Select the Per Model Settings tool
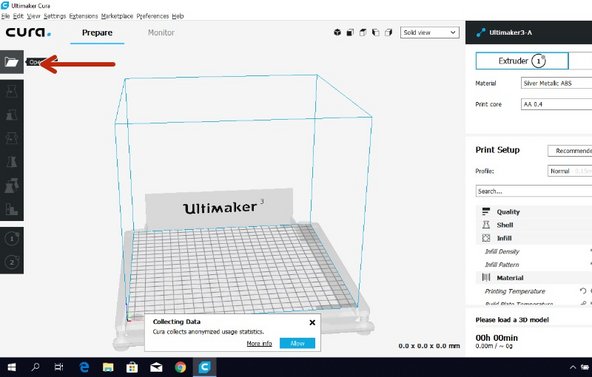The height and width of the screenshot is (377, 592). pyautogui.click(x=11, y=185)
